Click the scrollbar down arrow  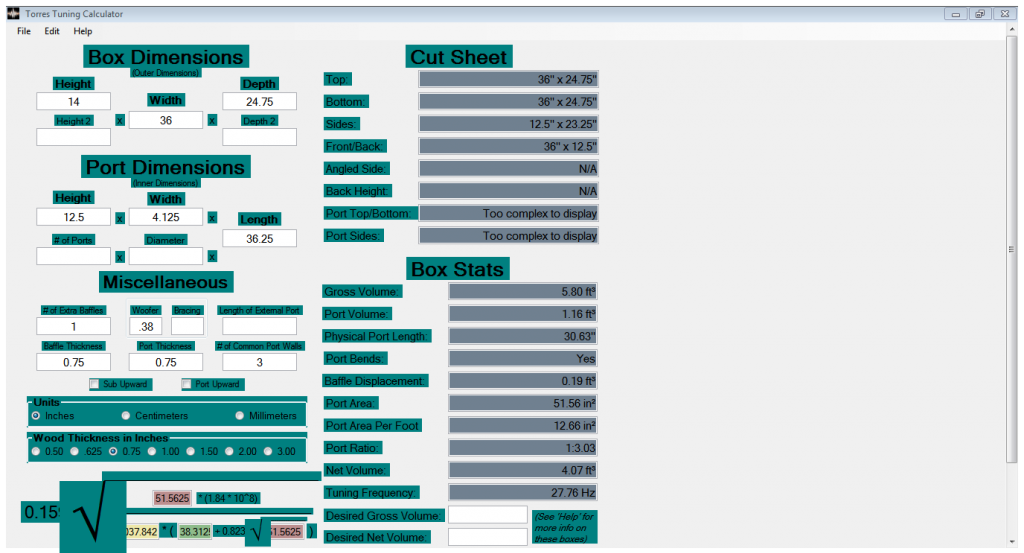point(1012,541)
